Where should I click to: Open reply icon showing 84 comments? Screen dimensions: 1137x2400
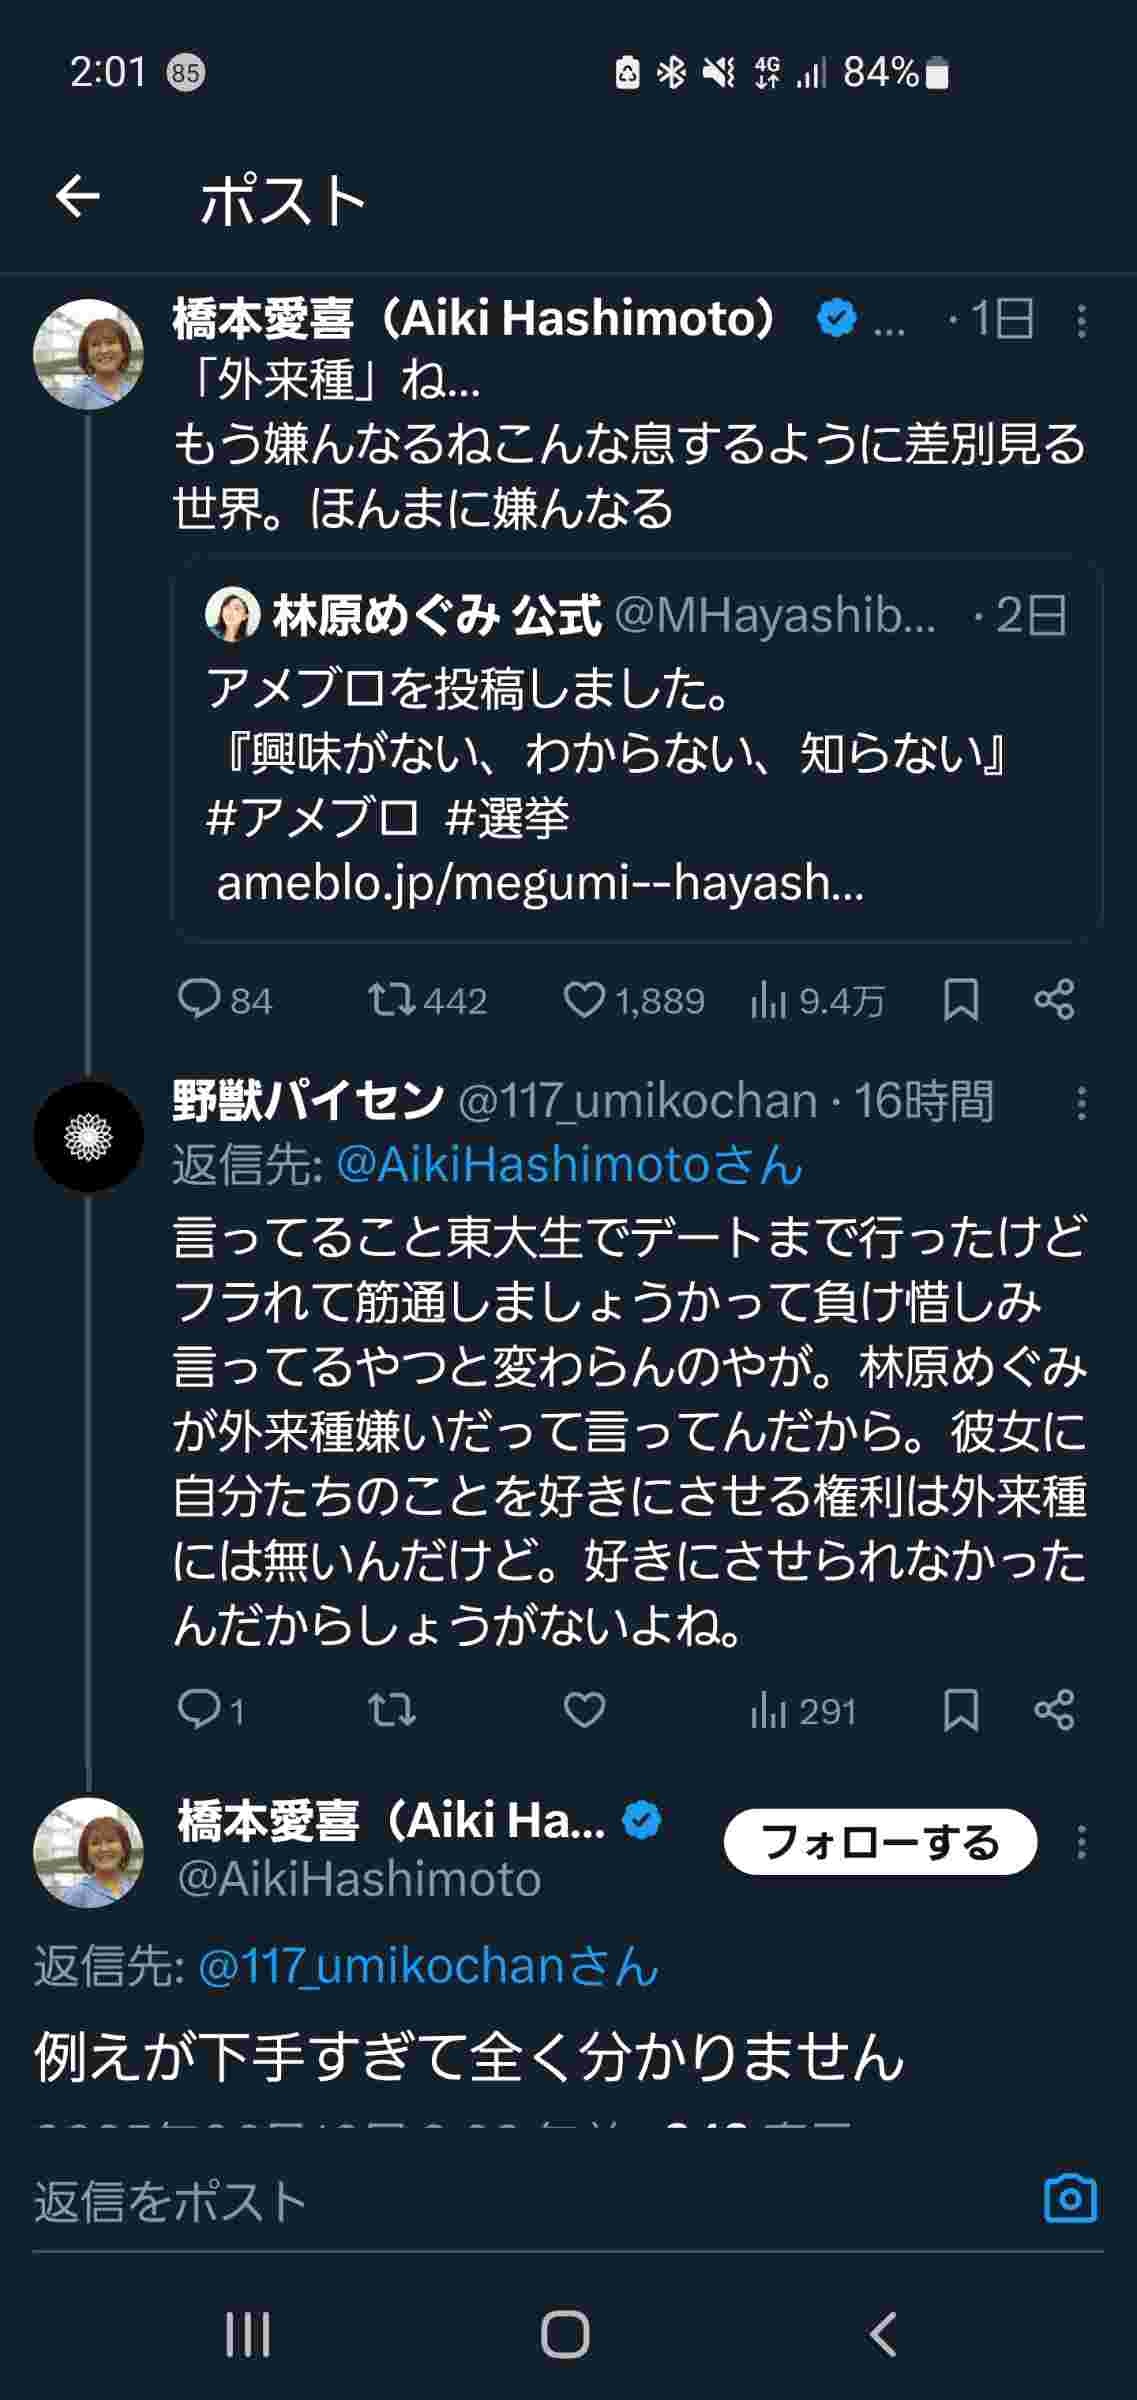(199, 1000)
